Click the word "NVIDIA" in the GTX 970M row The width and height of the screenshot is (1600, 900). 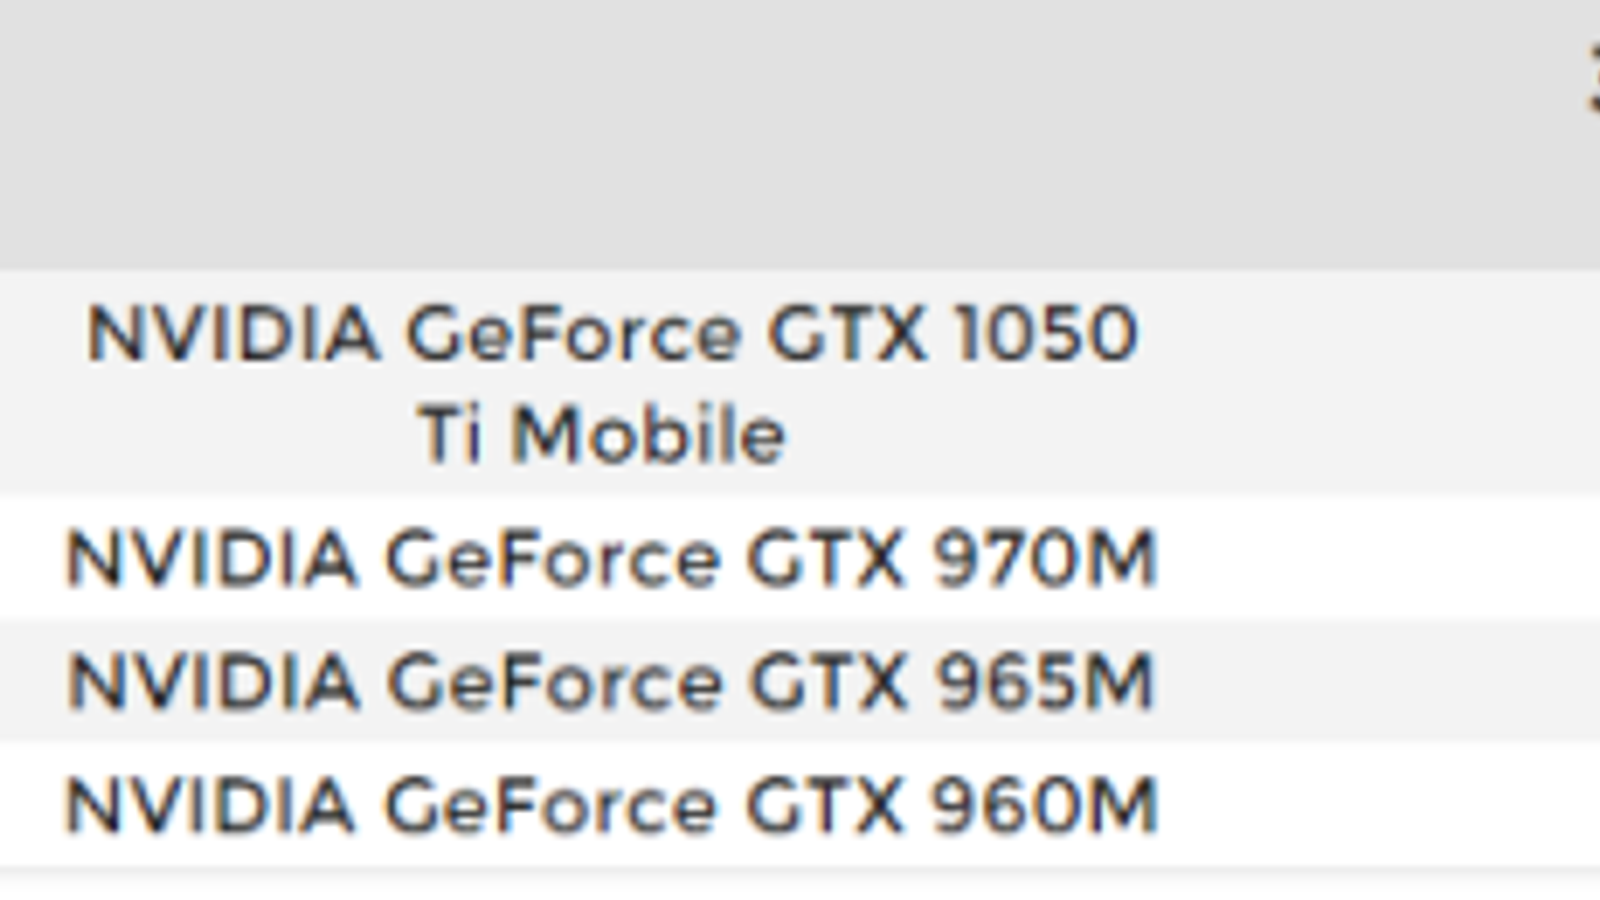[210, 557]
